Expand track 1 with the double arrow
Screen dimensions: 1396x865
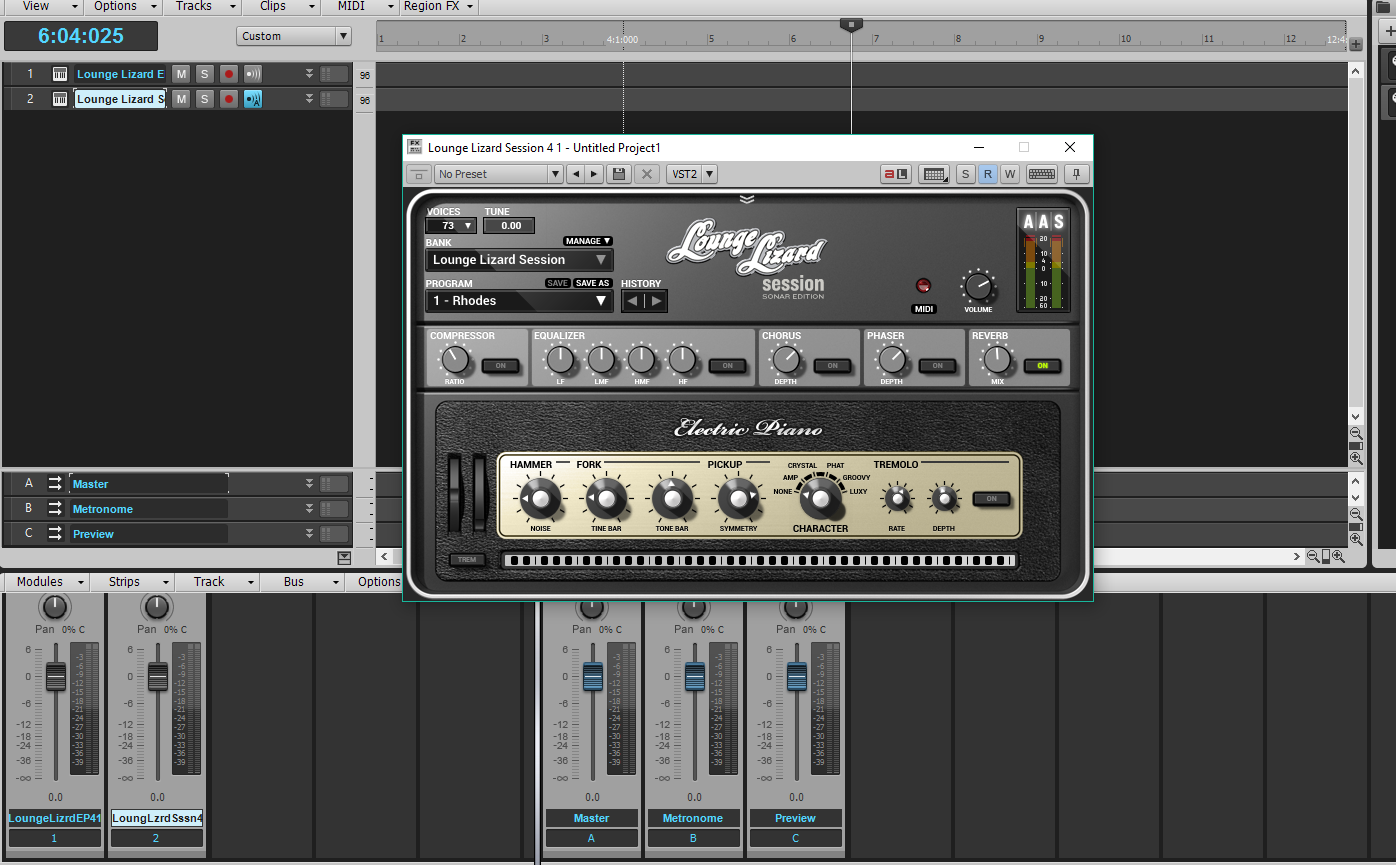click(x=310, y=74)
